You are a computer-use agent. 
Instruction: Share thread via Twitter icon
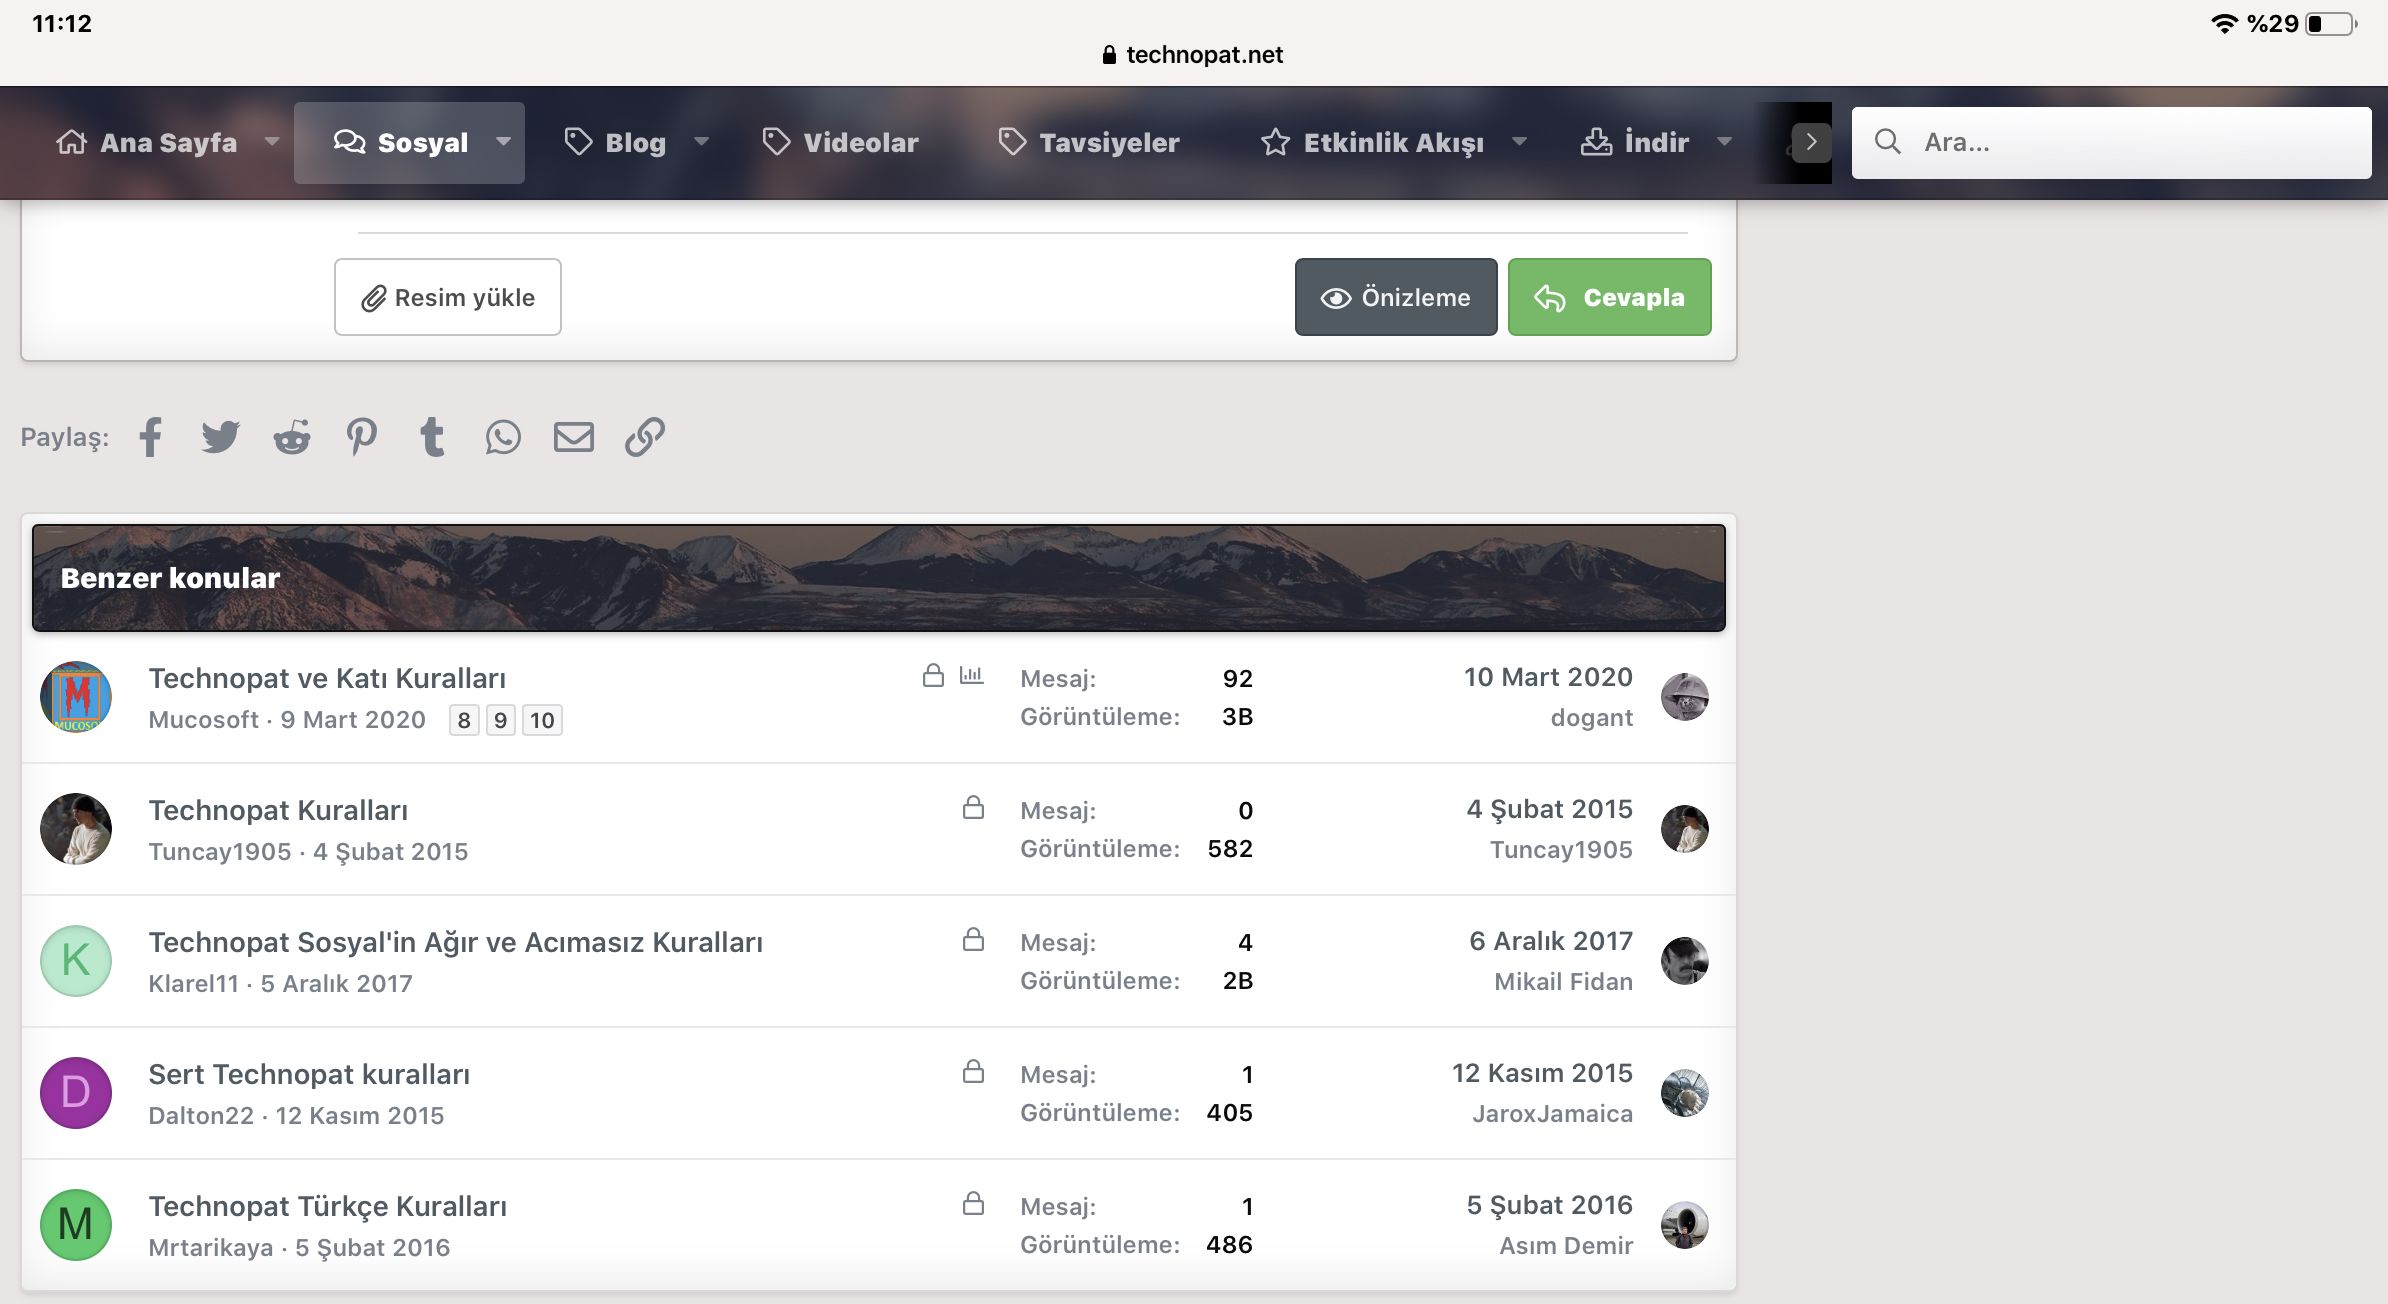click(220, 437)
